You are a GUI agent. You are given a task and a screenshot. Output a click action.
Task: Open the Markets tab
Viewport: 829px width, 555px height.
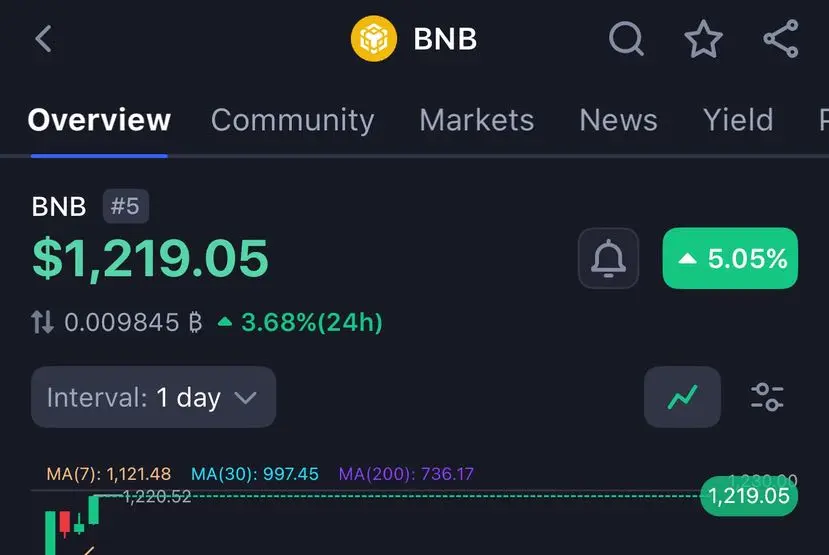coord(477,120)
